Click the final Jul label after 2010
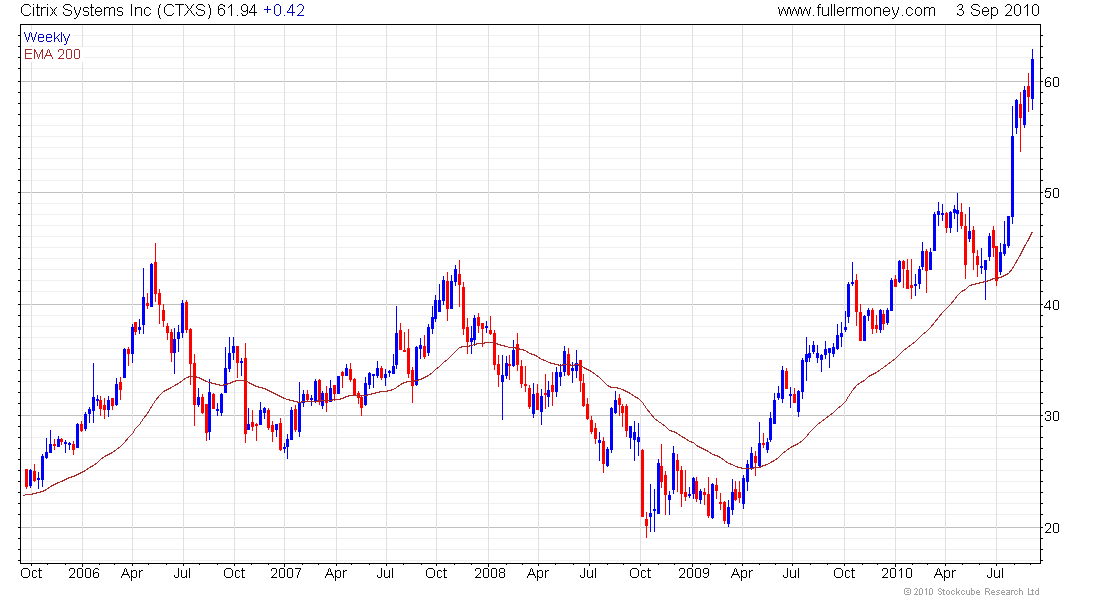 point(995,573)
